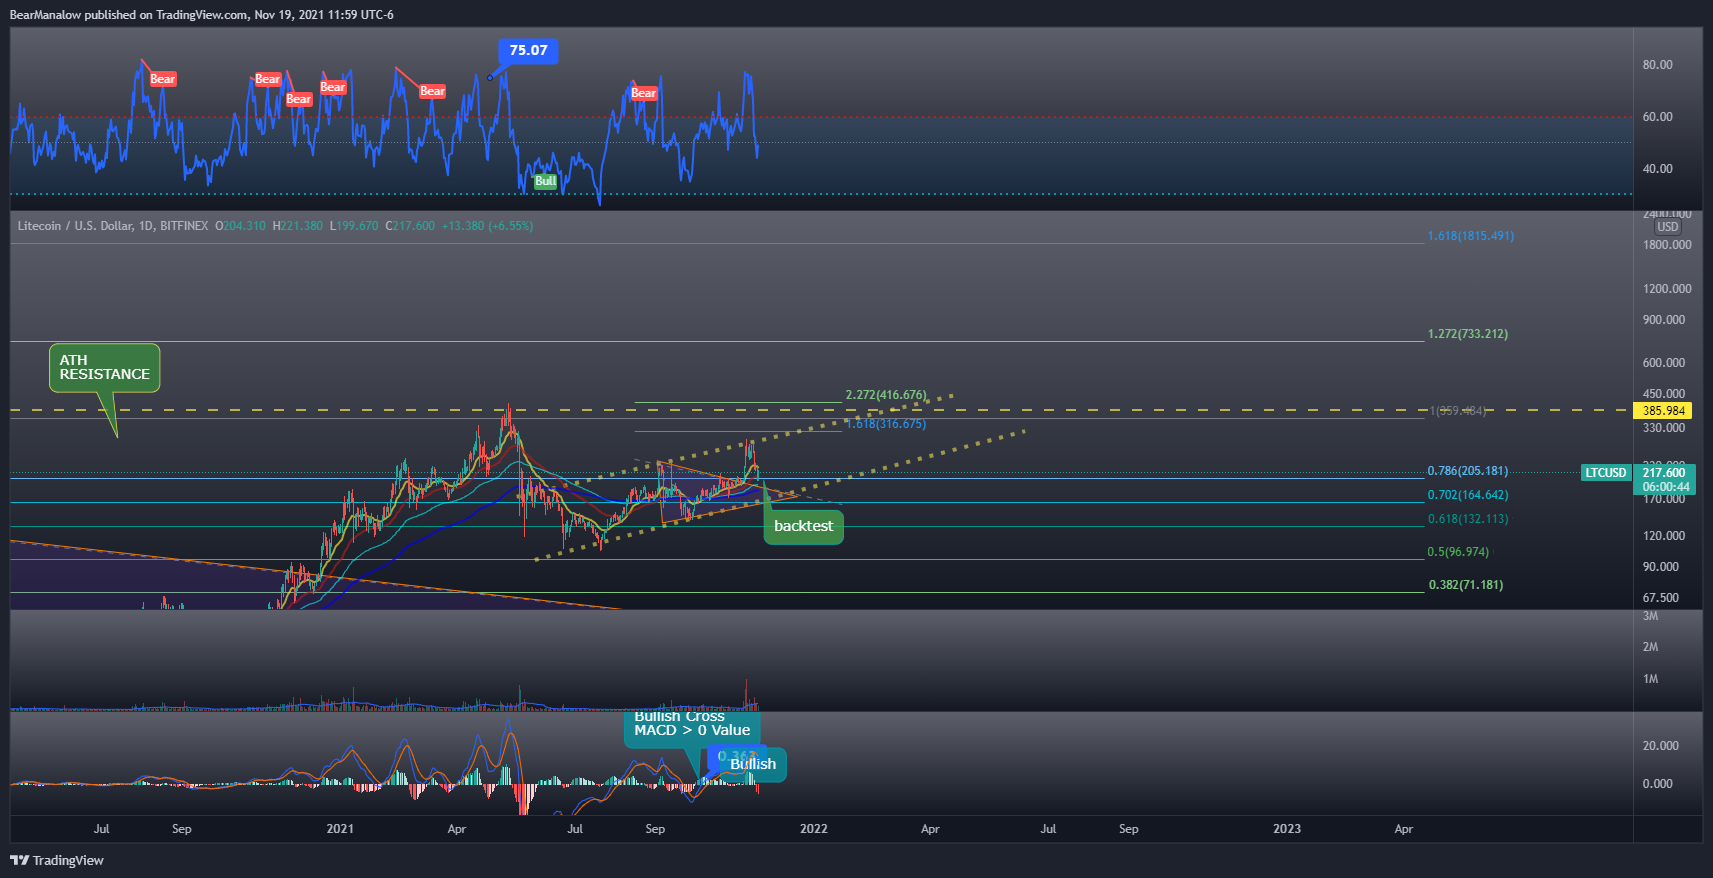Click the ATH RESISTANCE callout box
This screenshot has height=878, width=1713.
point(104,367)
